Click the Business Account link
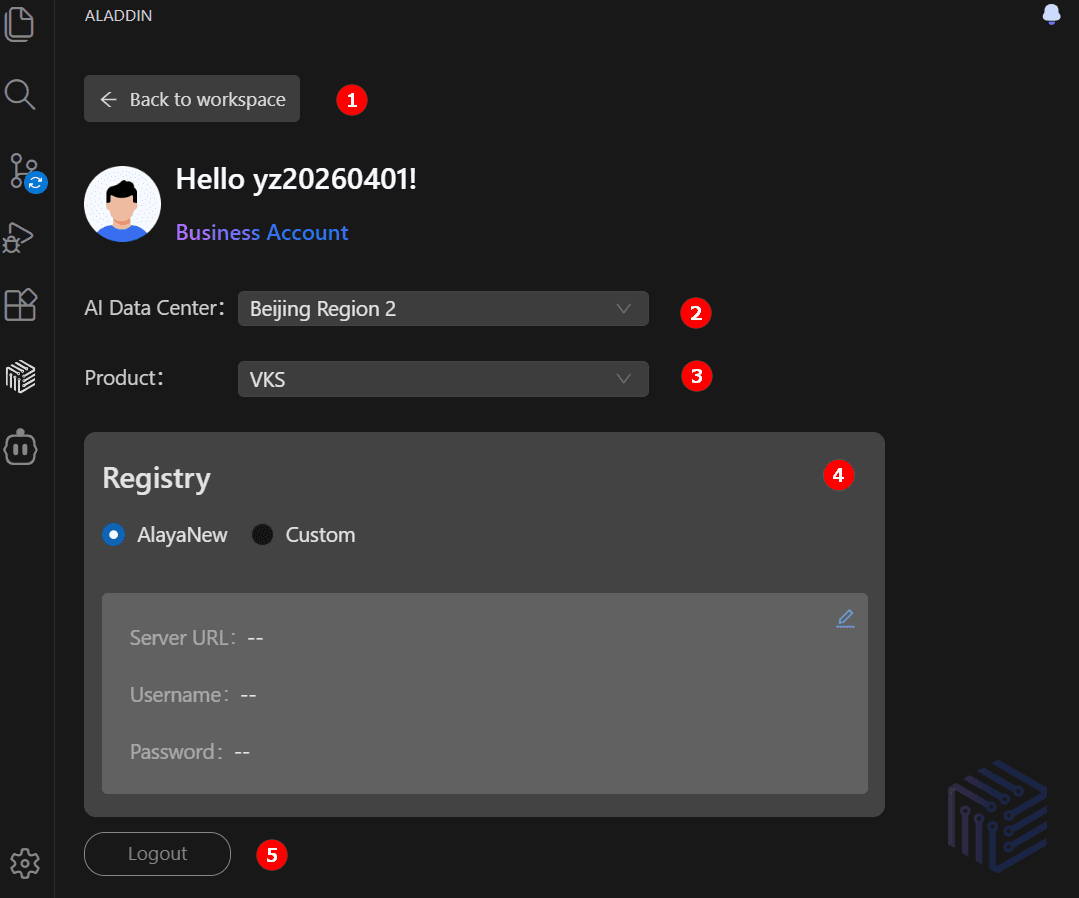Image resolution: width=1079 pixels, height=898 pixels. 261,233
